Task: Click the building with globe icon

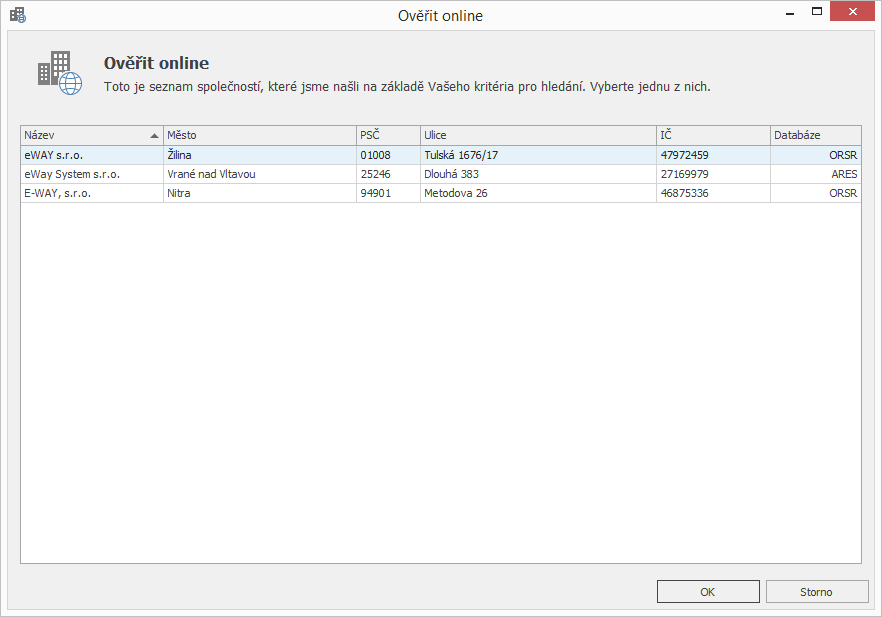Action: click(60, 73)
